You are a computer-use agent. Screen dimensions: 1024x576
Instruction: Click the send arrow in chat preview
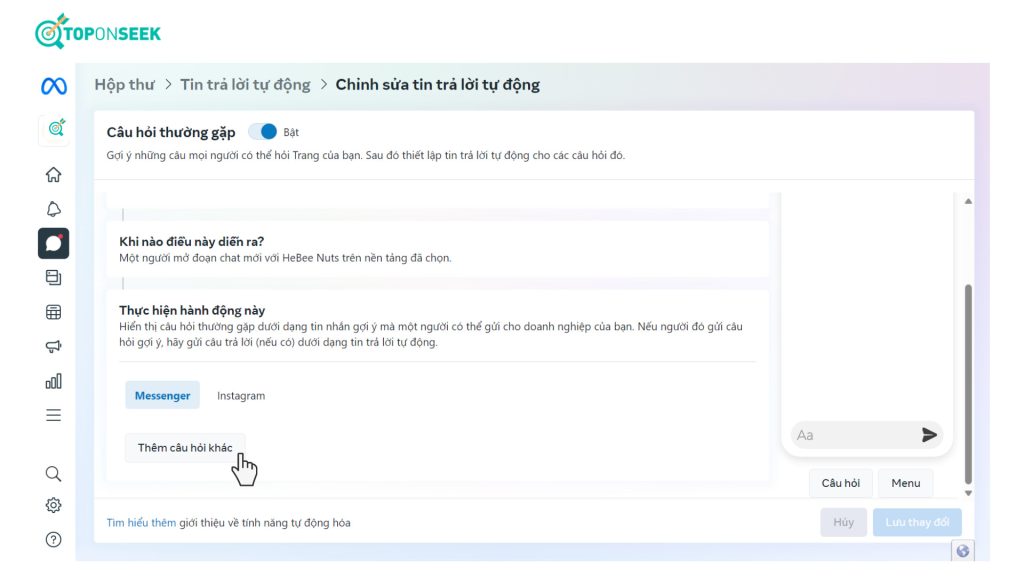click(929, 435)
